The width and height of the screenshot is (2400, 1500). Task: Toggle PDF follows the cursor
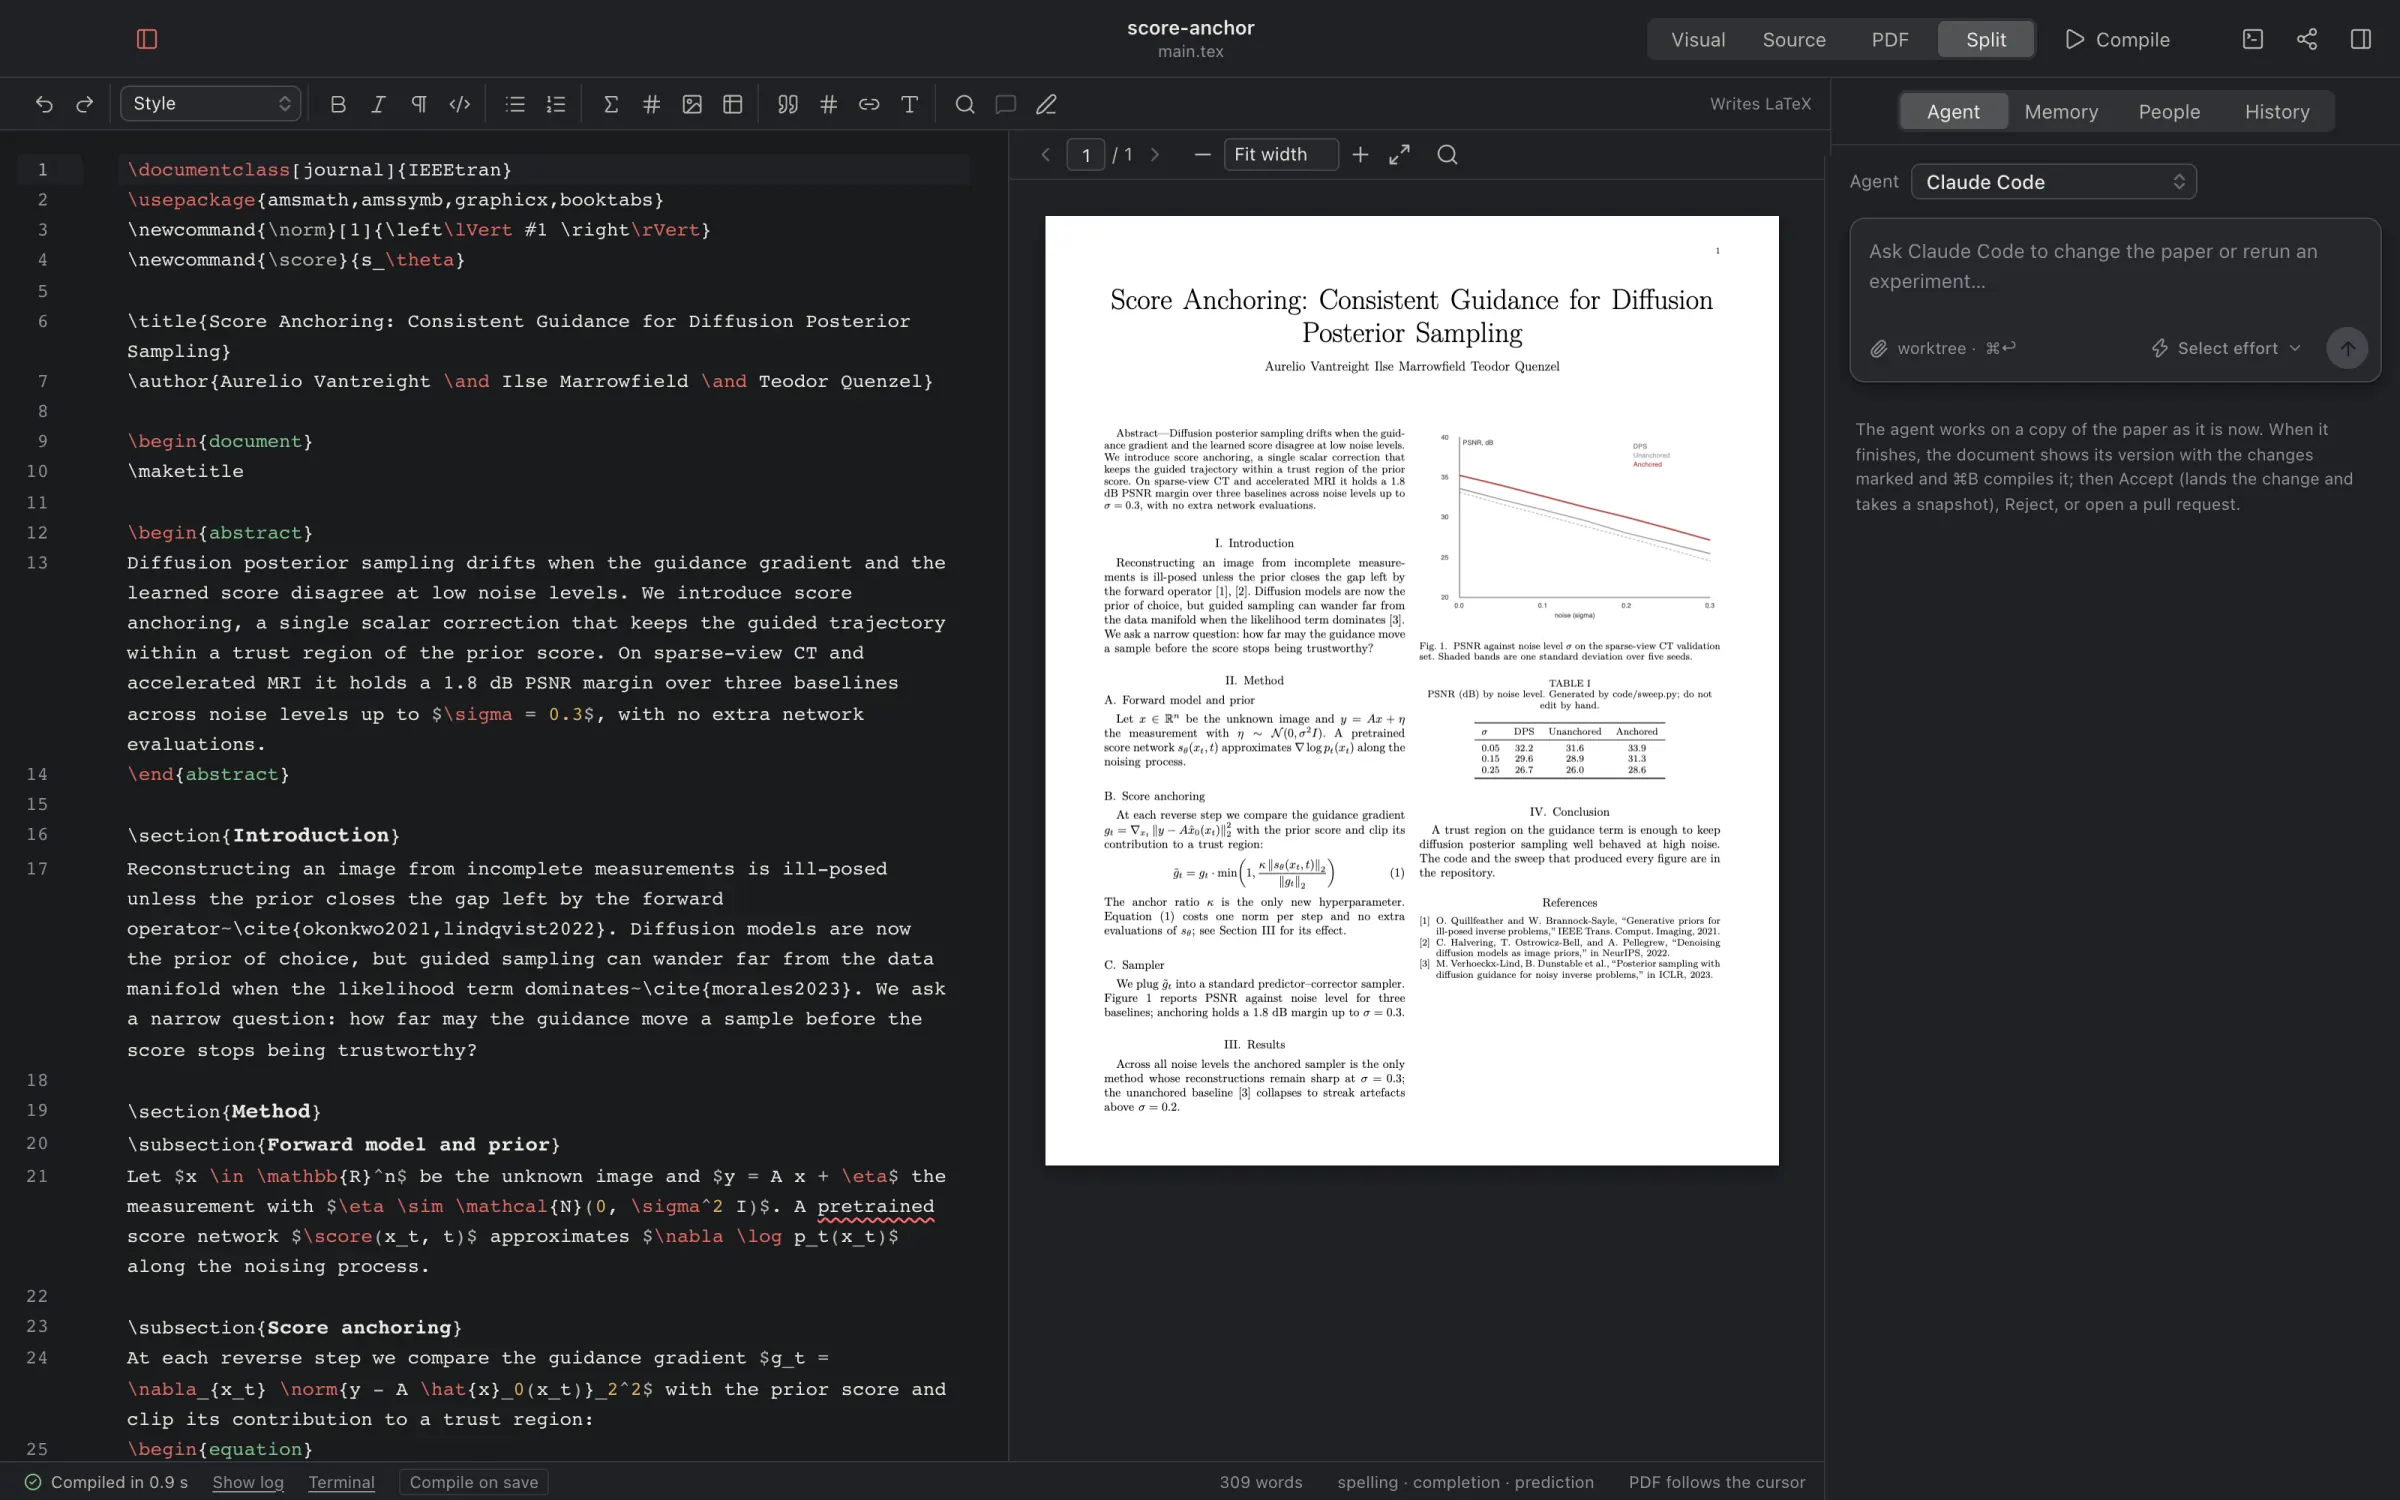[x=1717, y=1482]
